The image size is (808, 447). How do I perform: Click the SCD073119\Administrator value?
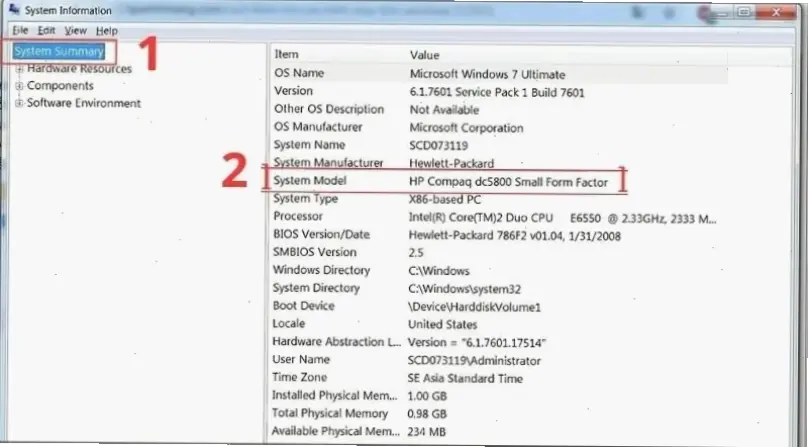click(x=474, y=361)
